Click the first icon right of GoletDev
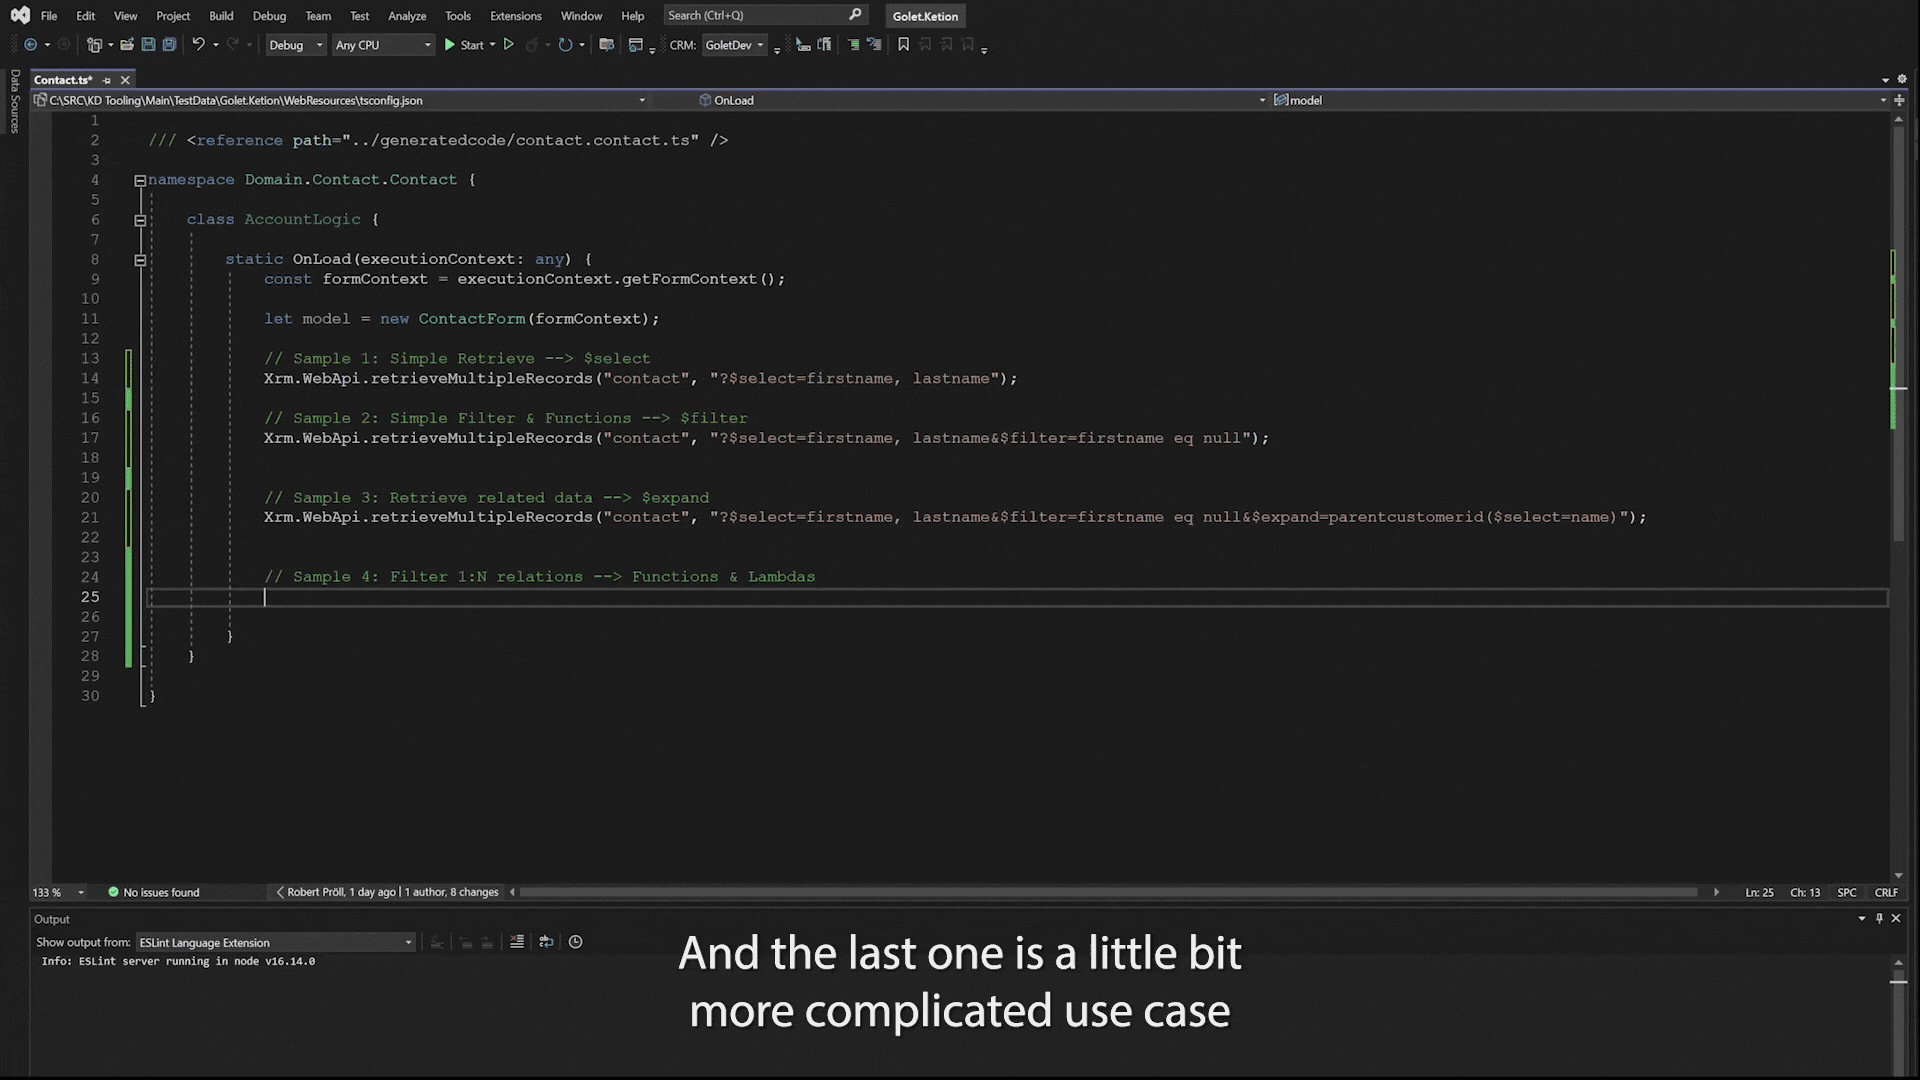 coord(803,45)
